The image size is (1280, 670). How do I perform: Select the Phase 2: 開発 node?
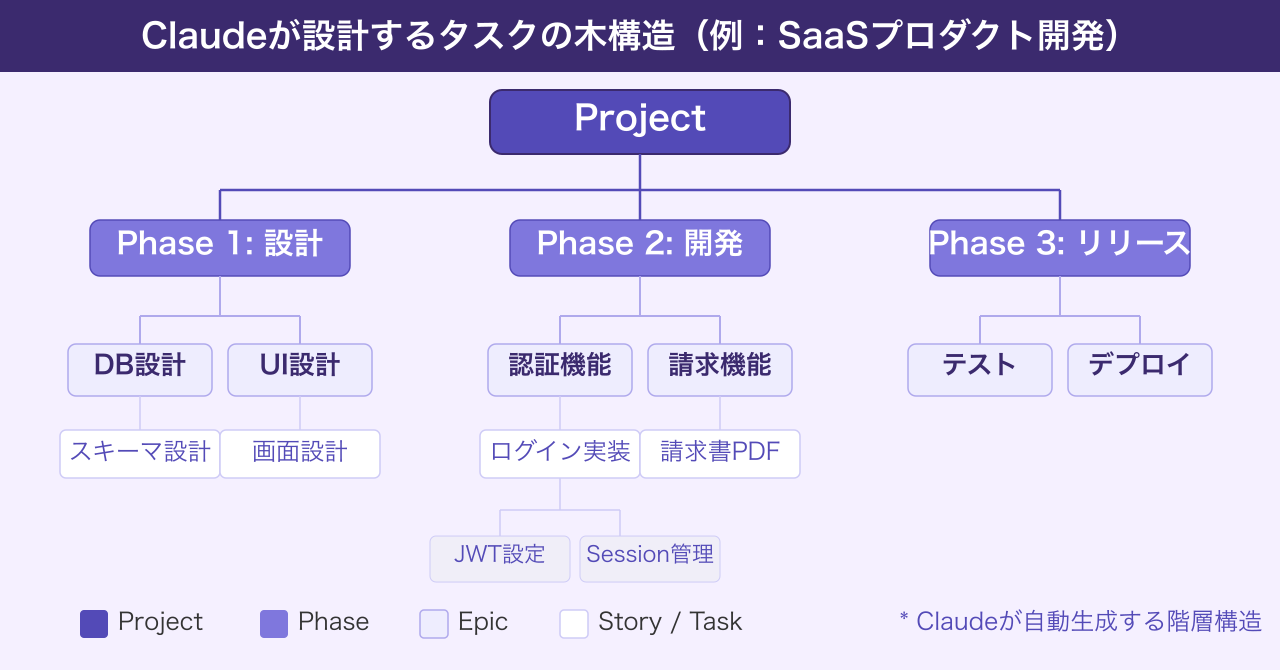click(x=640, y=247)
